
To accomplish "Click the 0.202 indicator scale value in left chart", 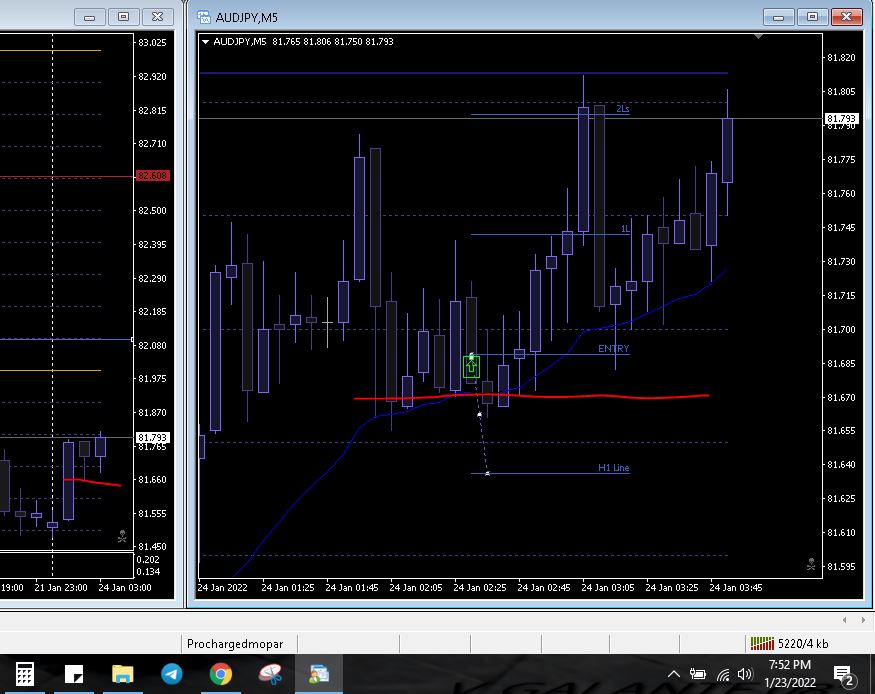I will [x=148, y=560].
